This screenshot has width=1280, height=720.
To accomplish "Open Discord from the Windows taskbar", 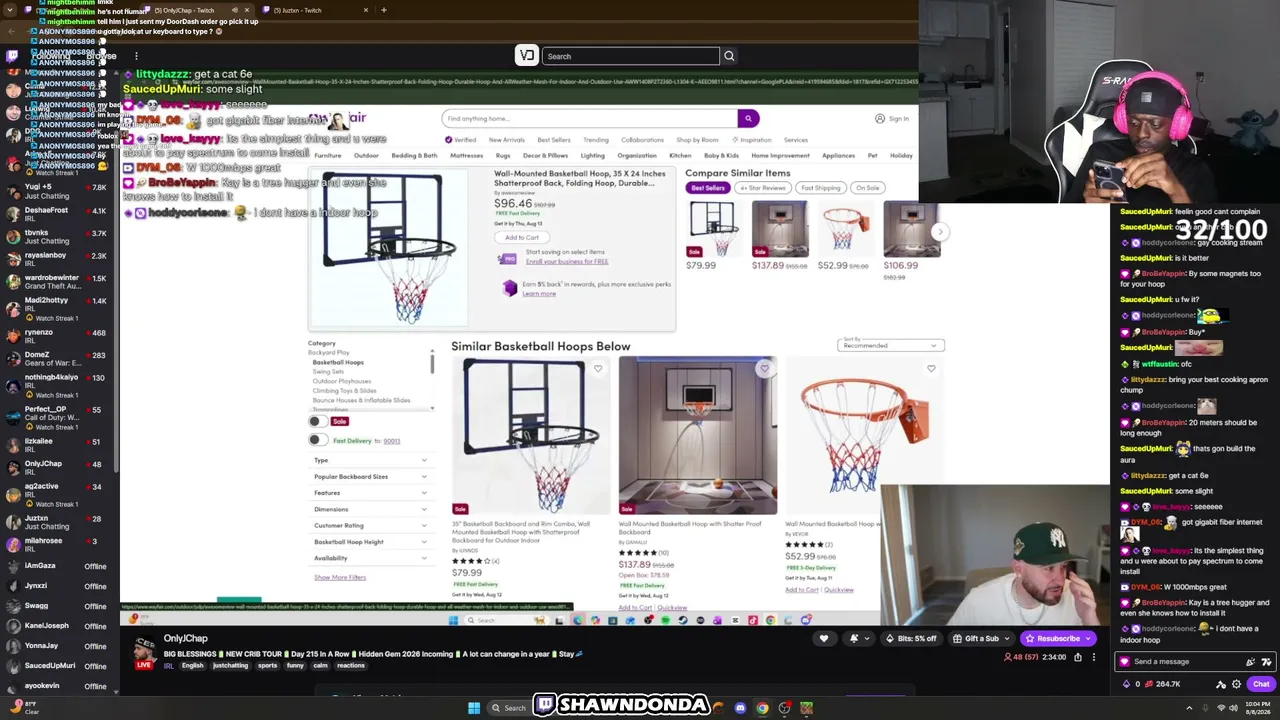I will click(x=740, y=708).
